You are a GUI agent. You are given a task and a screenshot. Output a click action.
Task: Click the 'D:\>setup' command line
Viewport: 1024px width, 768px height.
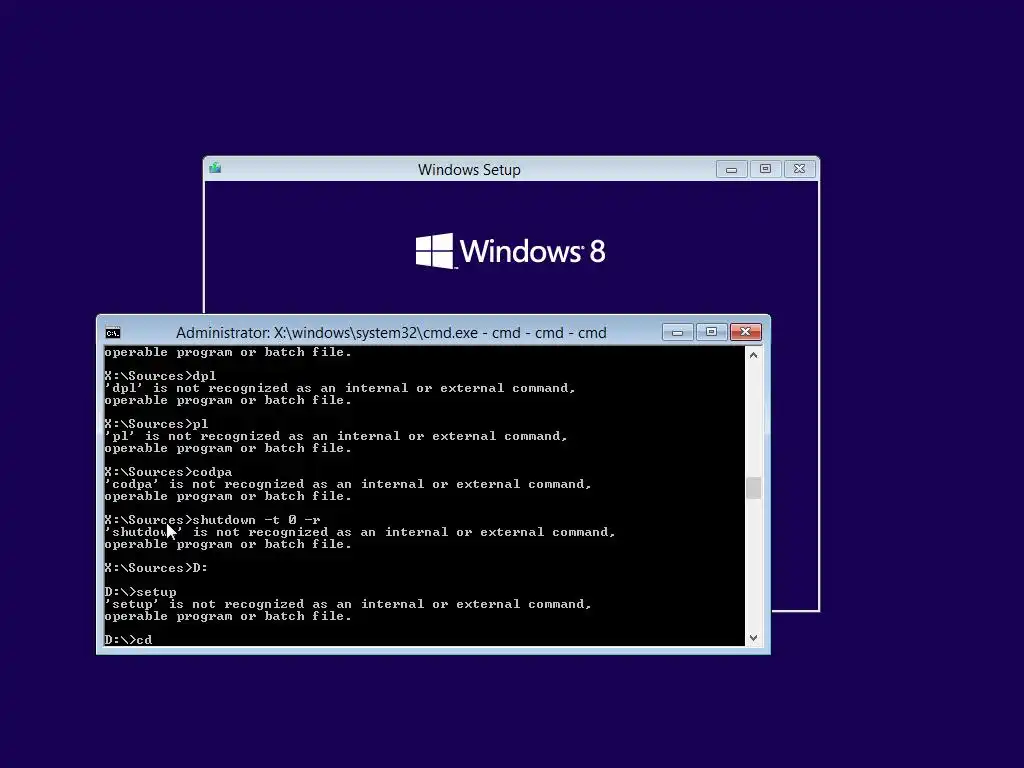[x=140, y=592]
